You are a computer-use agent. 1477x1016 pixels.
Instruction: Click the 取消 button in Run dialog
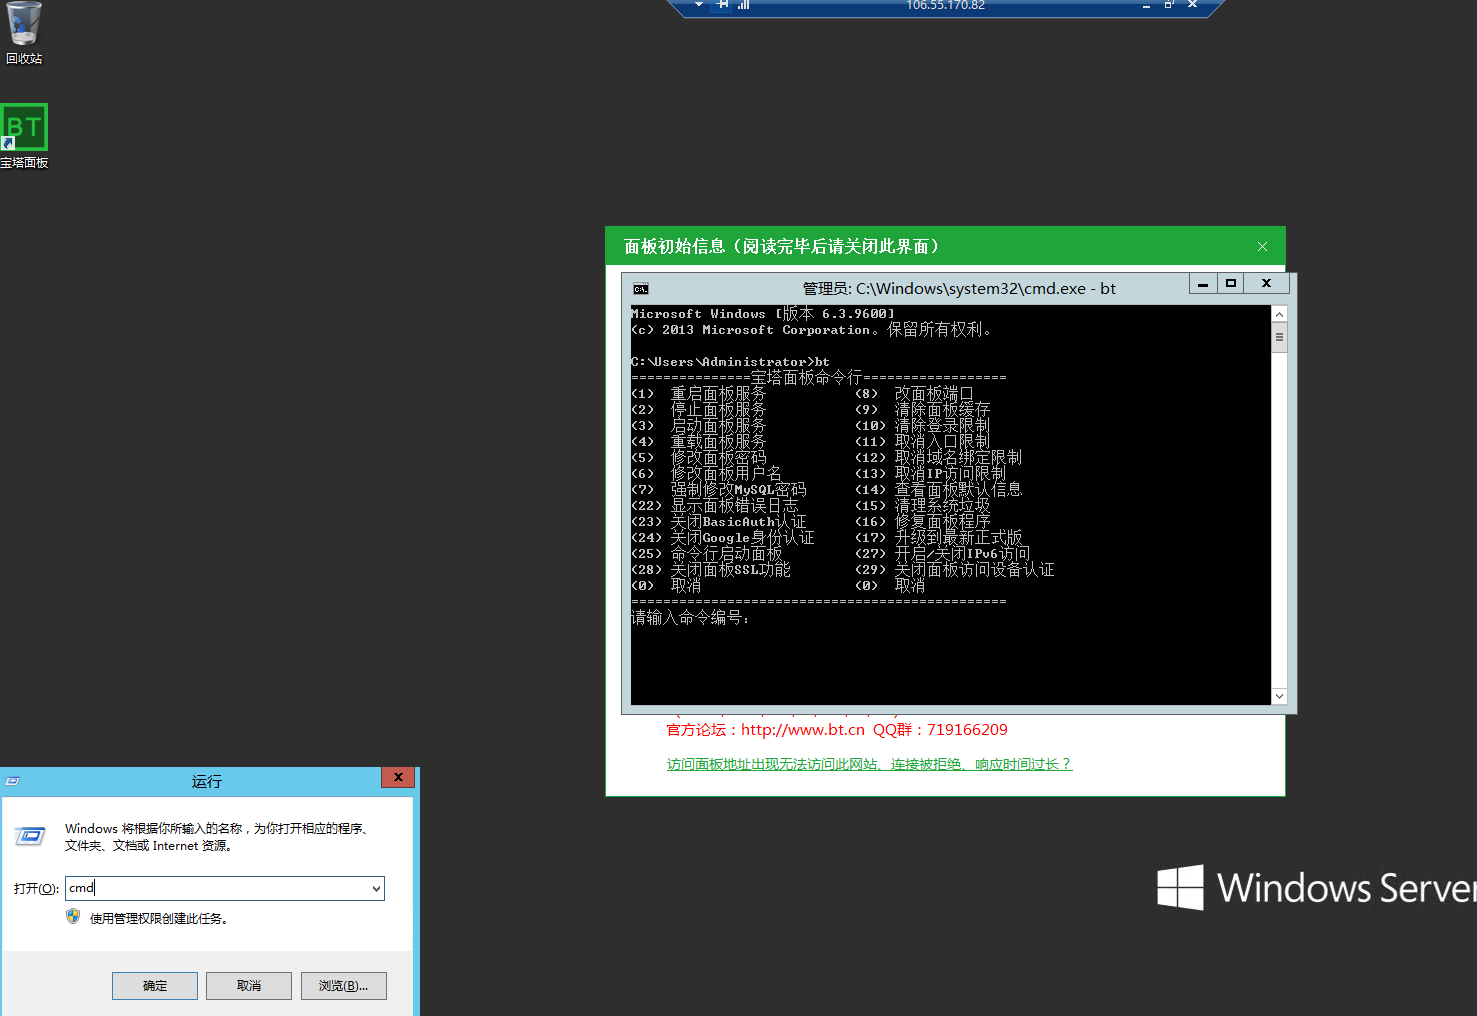249,986
